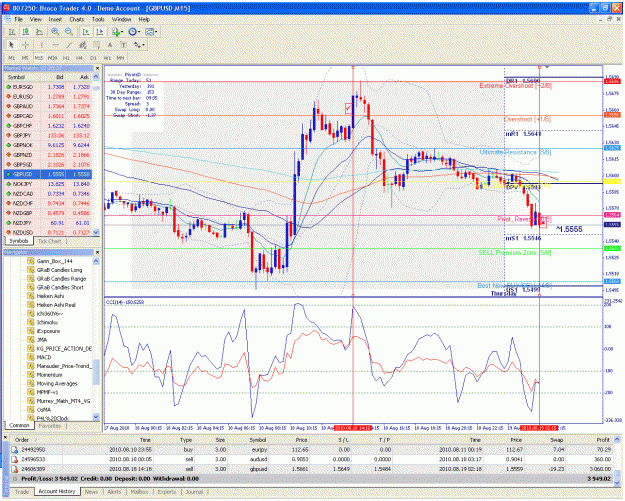
Task: Open the Trade tab in Terminal
Action: [x=22, y=492]
